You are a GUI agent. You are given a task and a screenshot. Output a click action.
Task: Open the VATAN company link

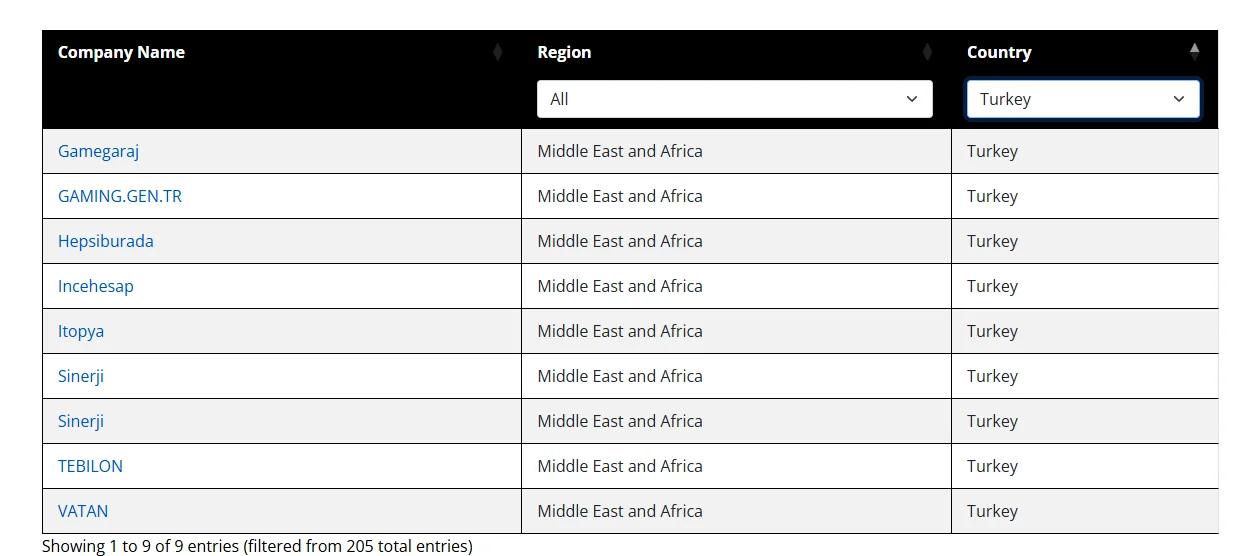[x=83, y=511]
